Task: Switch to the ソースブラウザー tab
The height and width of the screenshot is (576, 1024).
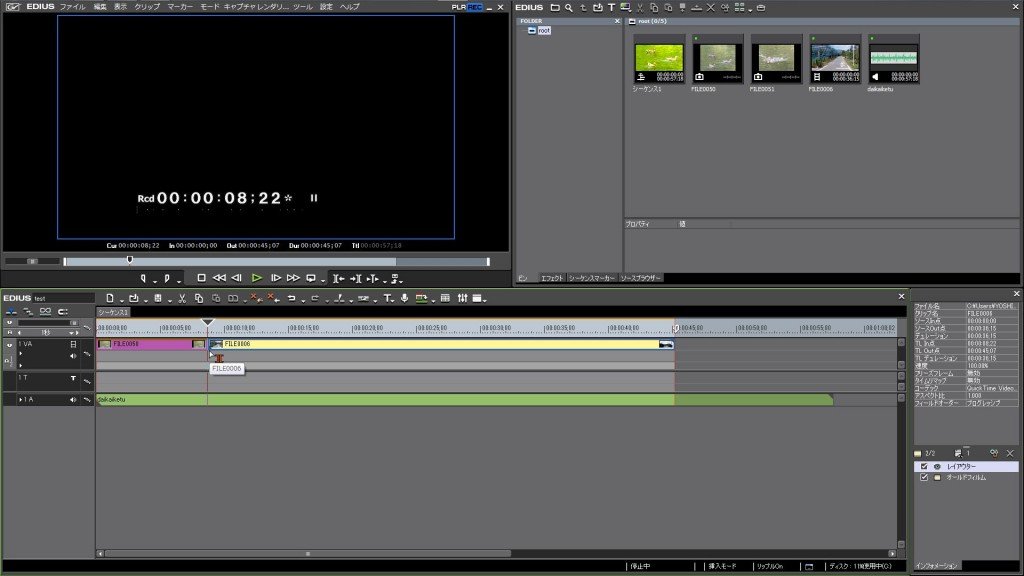Action: [x=641, y=278]
